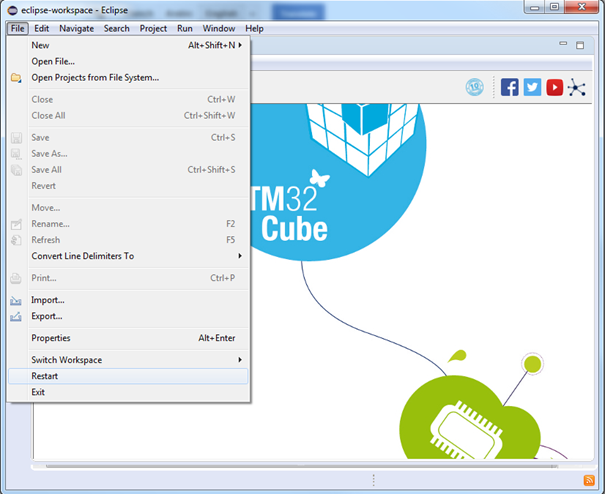Image resolution: width=605 pixels, height=494 pixels.
Task: Click the horizontal scrollbar of welcome page
Action: (301, 466)
